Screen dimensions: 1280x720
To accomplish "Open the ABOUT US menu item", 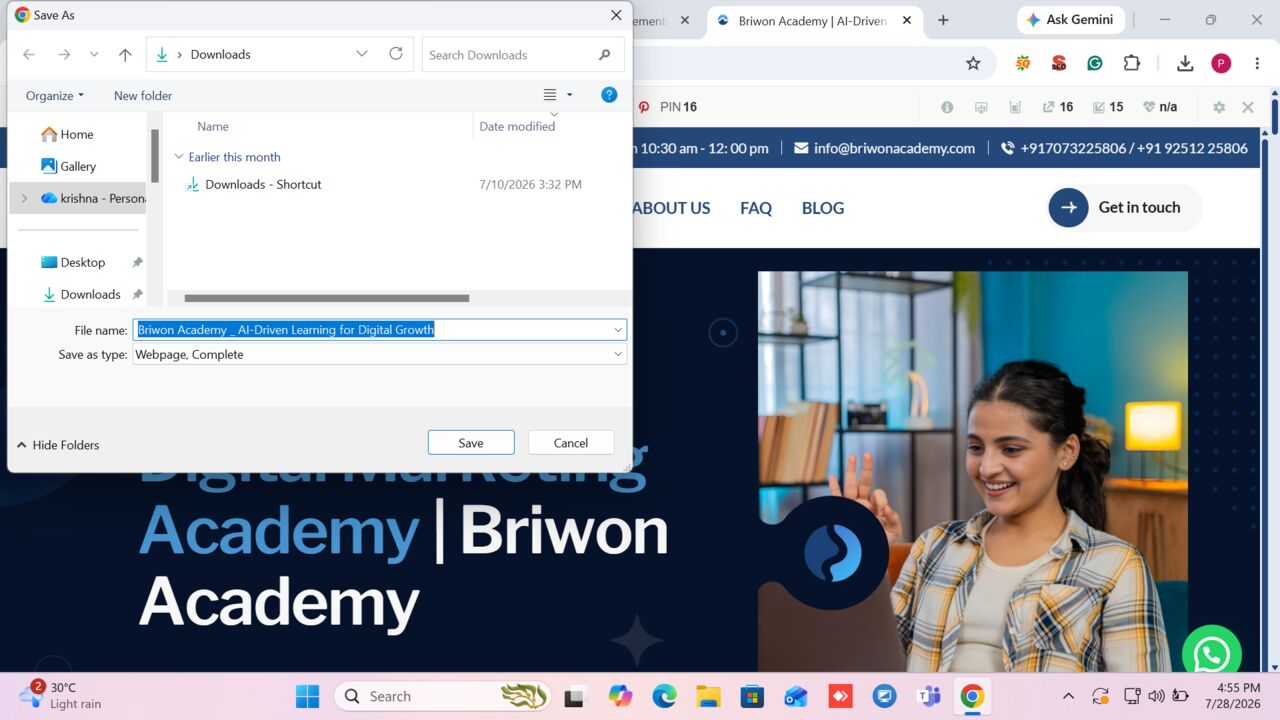I will pos(671,208).
